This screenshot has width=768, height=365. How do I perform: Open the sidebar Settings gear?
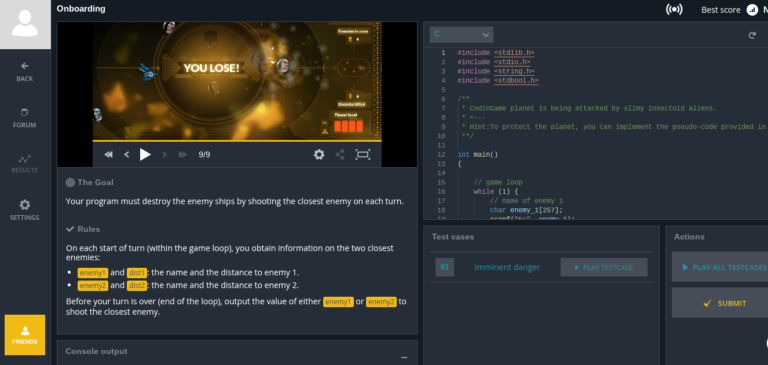point(24,210)
